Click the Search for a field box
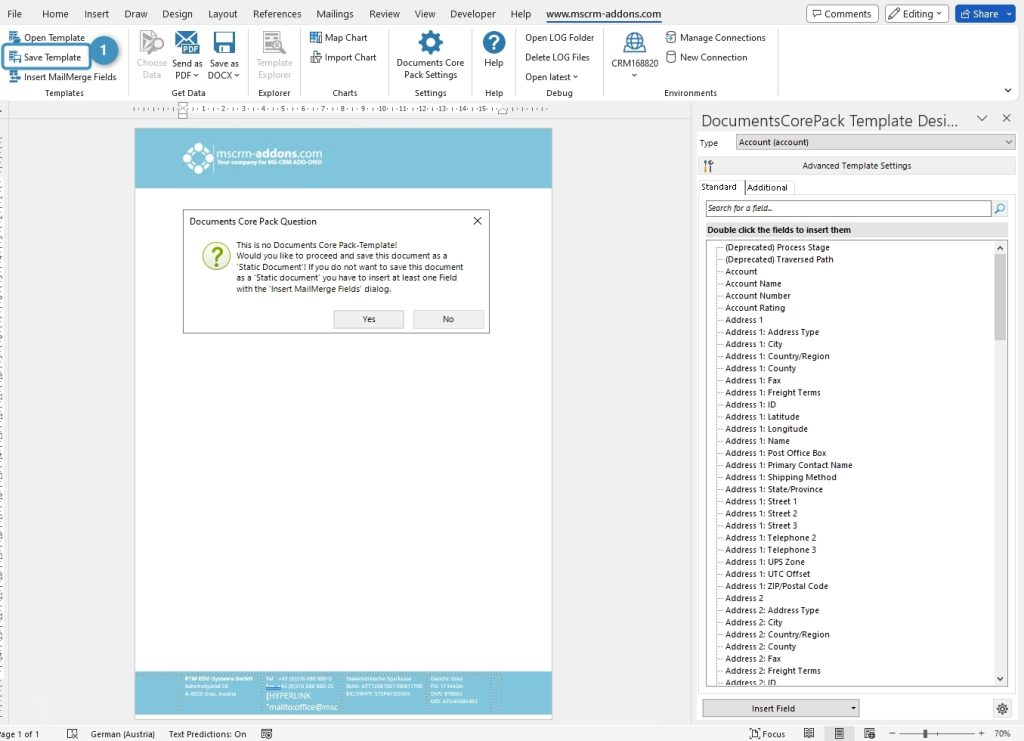This screenshot has width=1024, height=741. pos(848,208)
